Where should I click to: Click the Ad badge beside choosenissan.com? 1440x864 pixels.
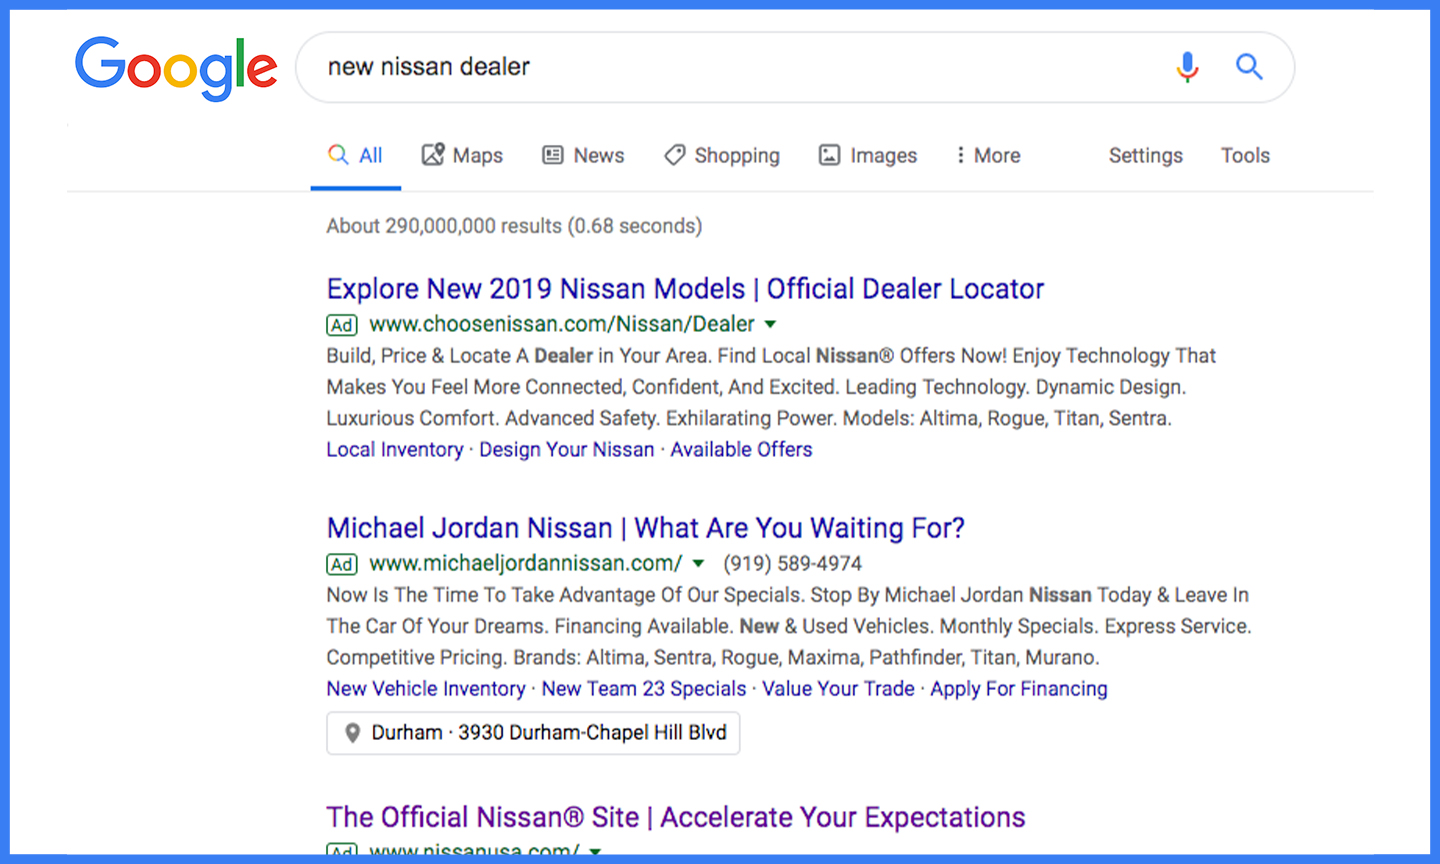point(342,325)
